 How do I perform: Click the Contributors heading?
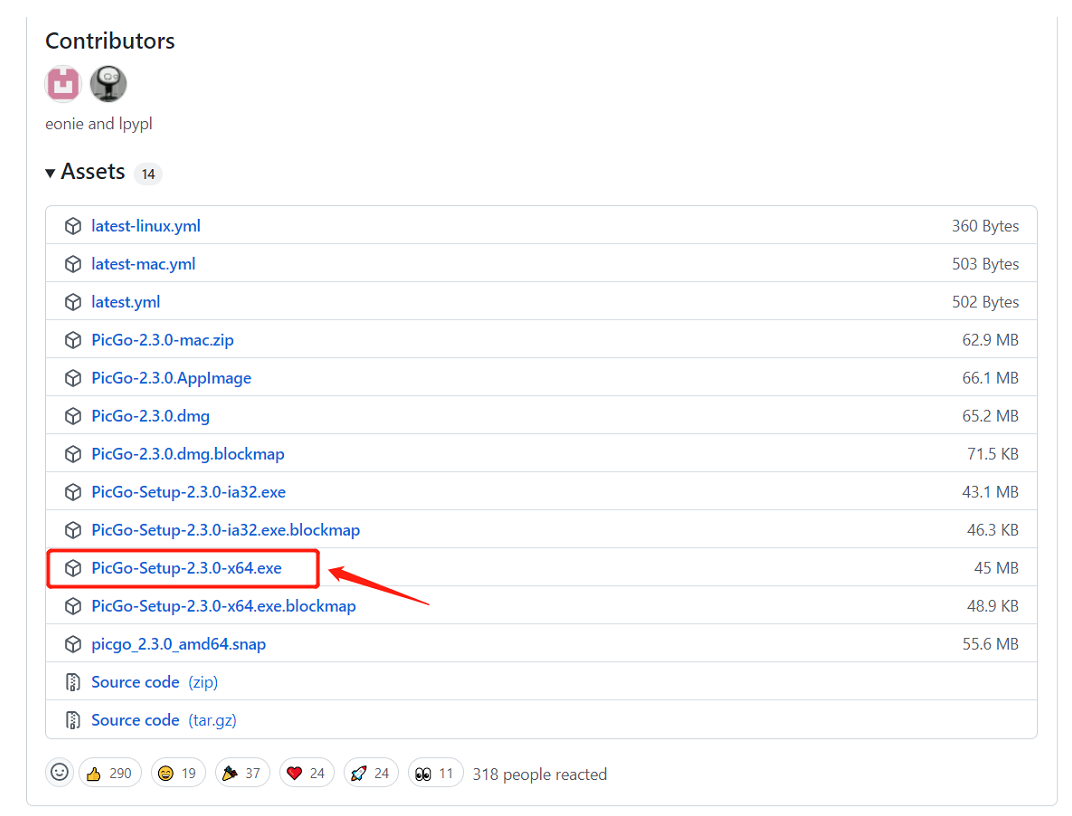click(x=110, y=41)
